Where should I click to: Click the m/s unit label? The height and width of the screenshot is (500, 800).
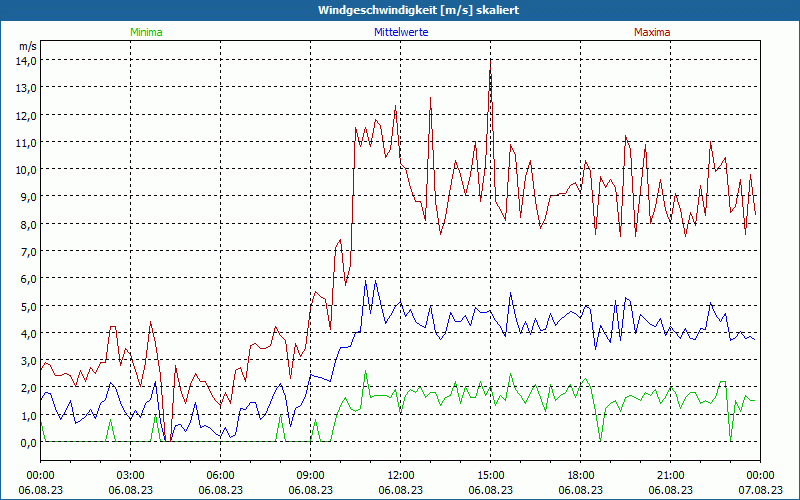click(28, 46)
